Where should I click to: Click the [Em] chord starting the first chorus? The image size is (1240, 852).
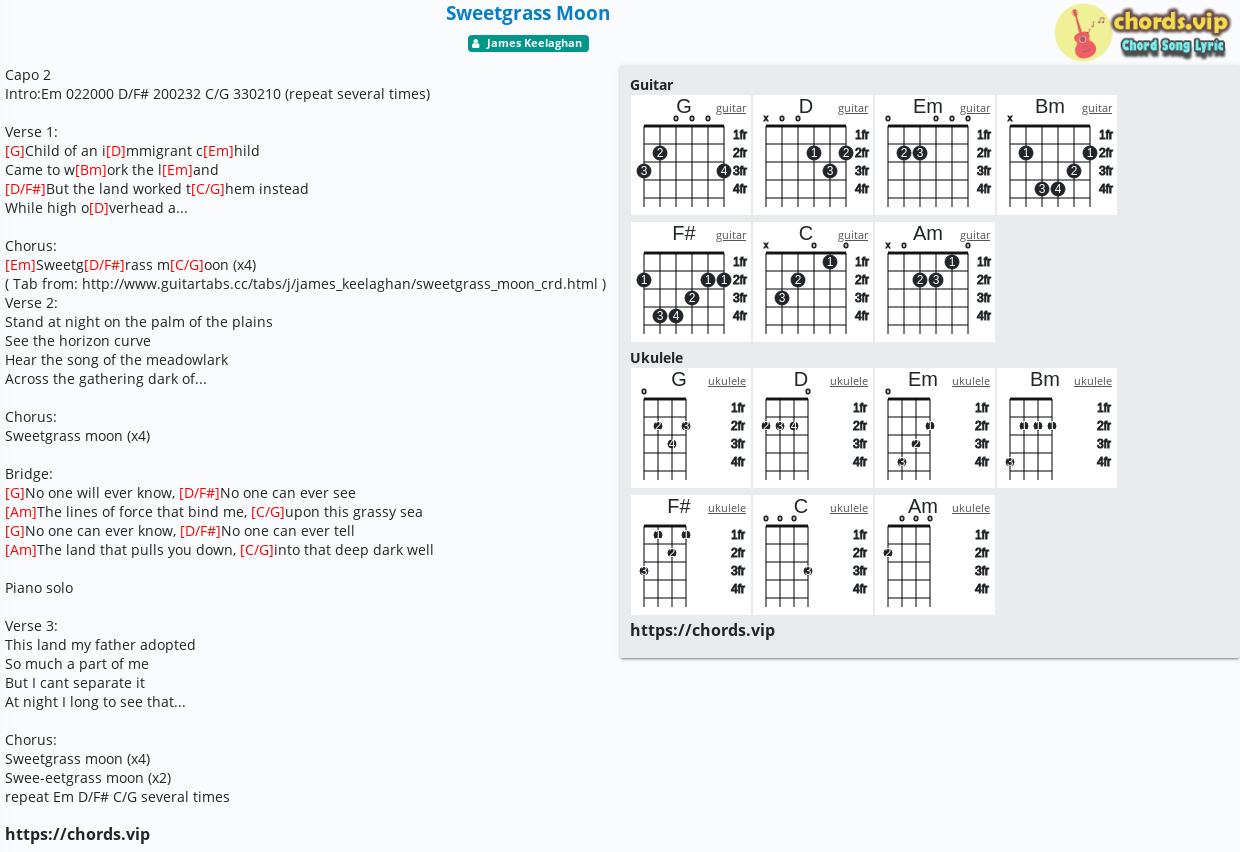(x=20, y=265)
